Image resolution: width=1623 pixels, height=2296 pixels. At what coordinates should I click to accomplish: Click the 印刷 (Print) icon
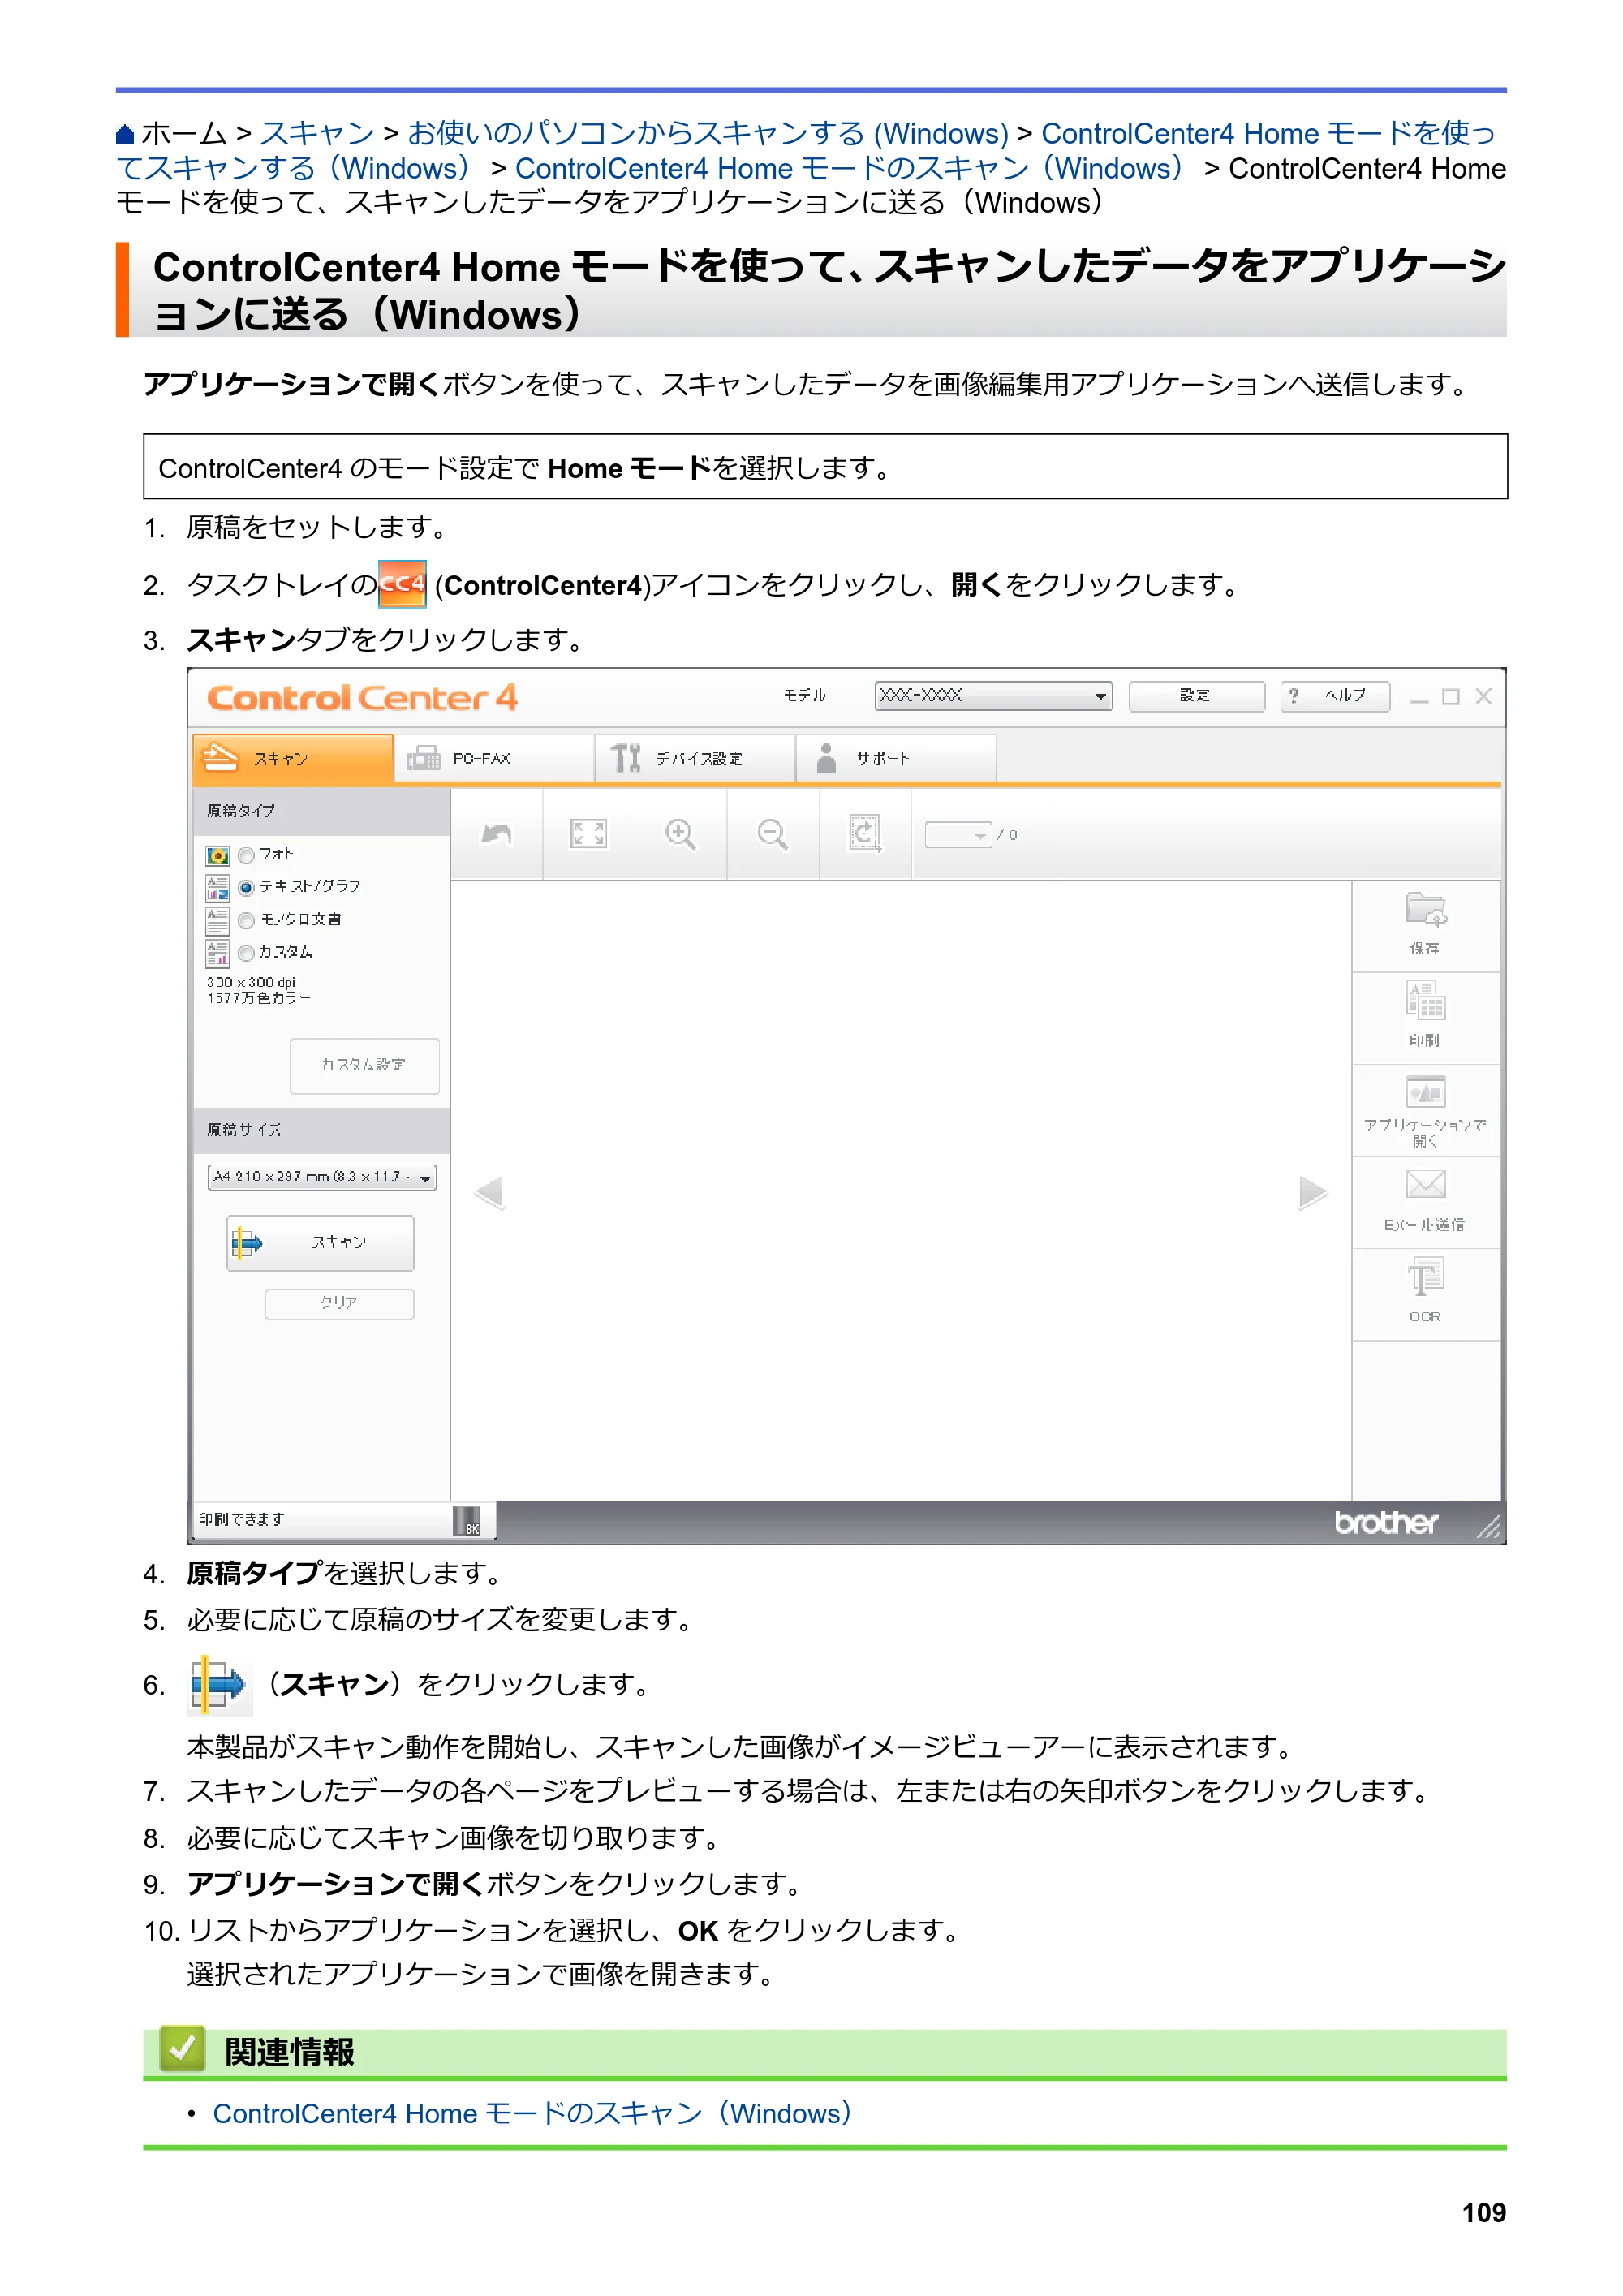(x=1425, y=1001)
